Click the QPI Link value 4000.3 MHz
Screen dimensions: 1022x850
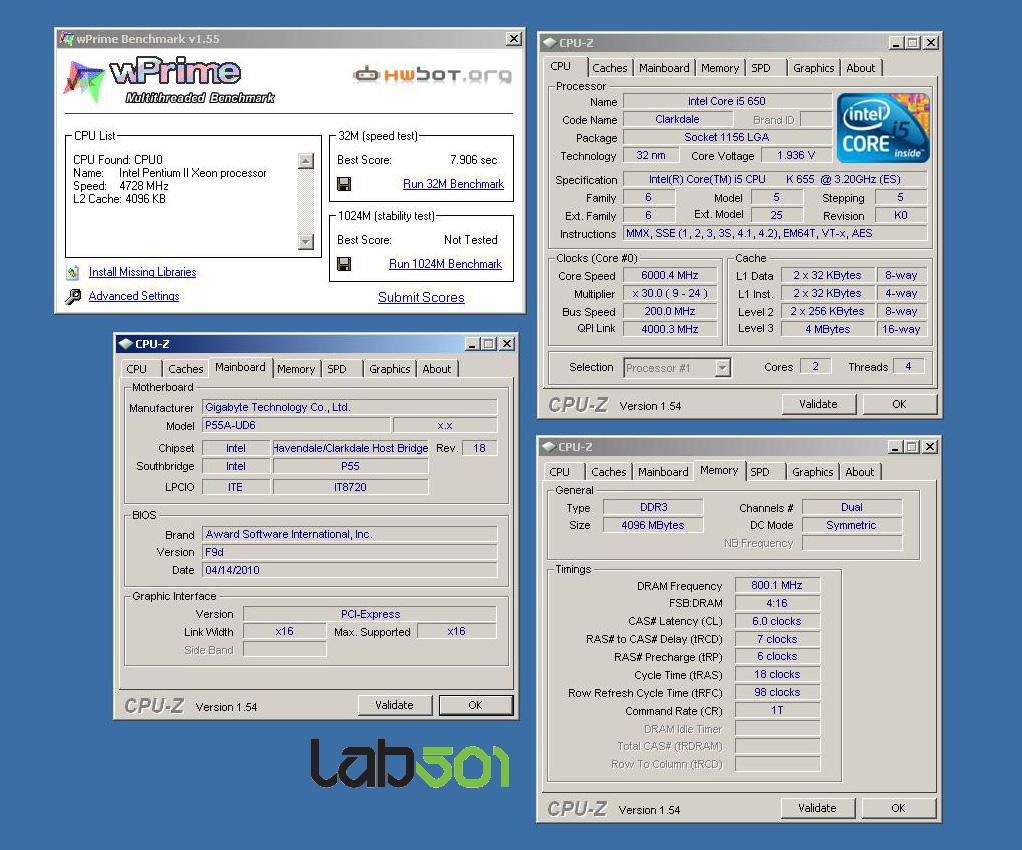coord(669,330)
